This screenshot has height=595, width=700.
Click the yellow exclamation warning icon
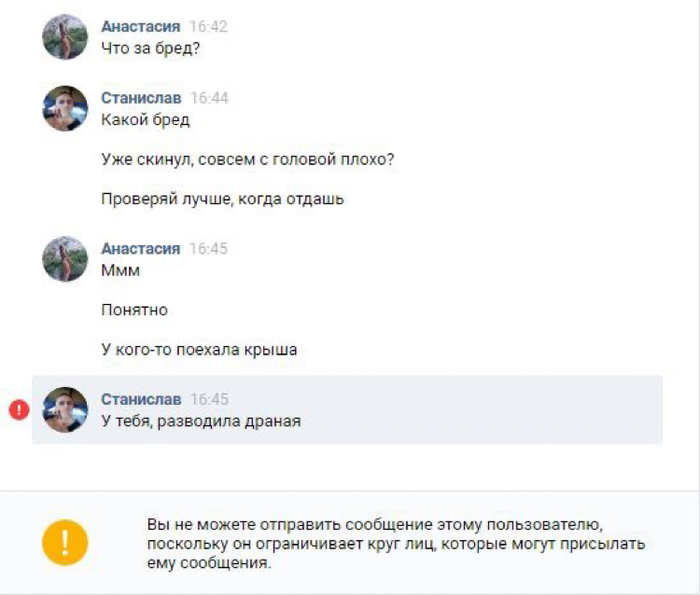(x=65, y=543)
